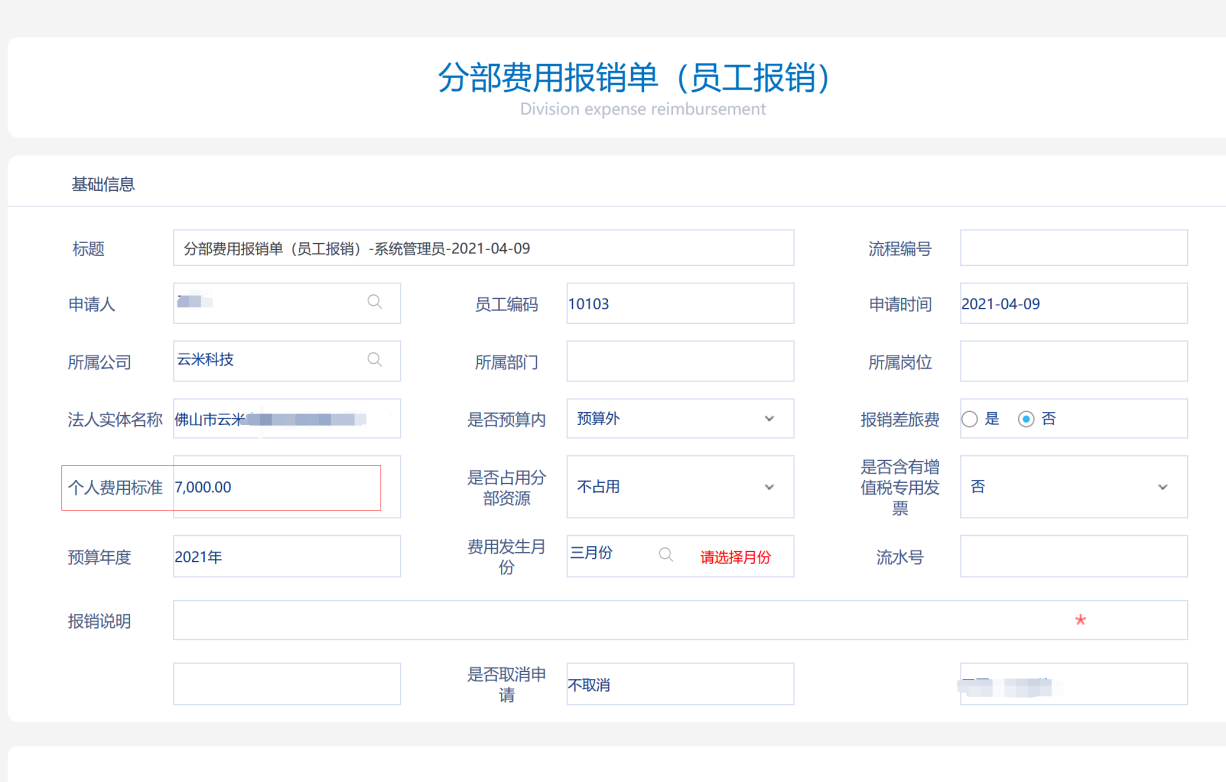Click the red 请选择月份 prompt text
This screenshot has width=1226, height=782.
(x=735, y=557)
